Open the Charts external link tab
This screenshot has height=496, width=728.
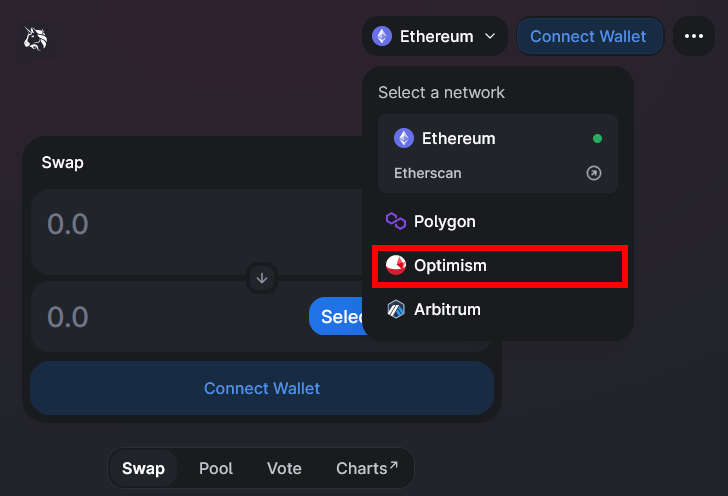pos(366,468)
